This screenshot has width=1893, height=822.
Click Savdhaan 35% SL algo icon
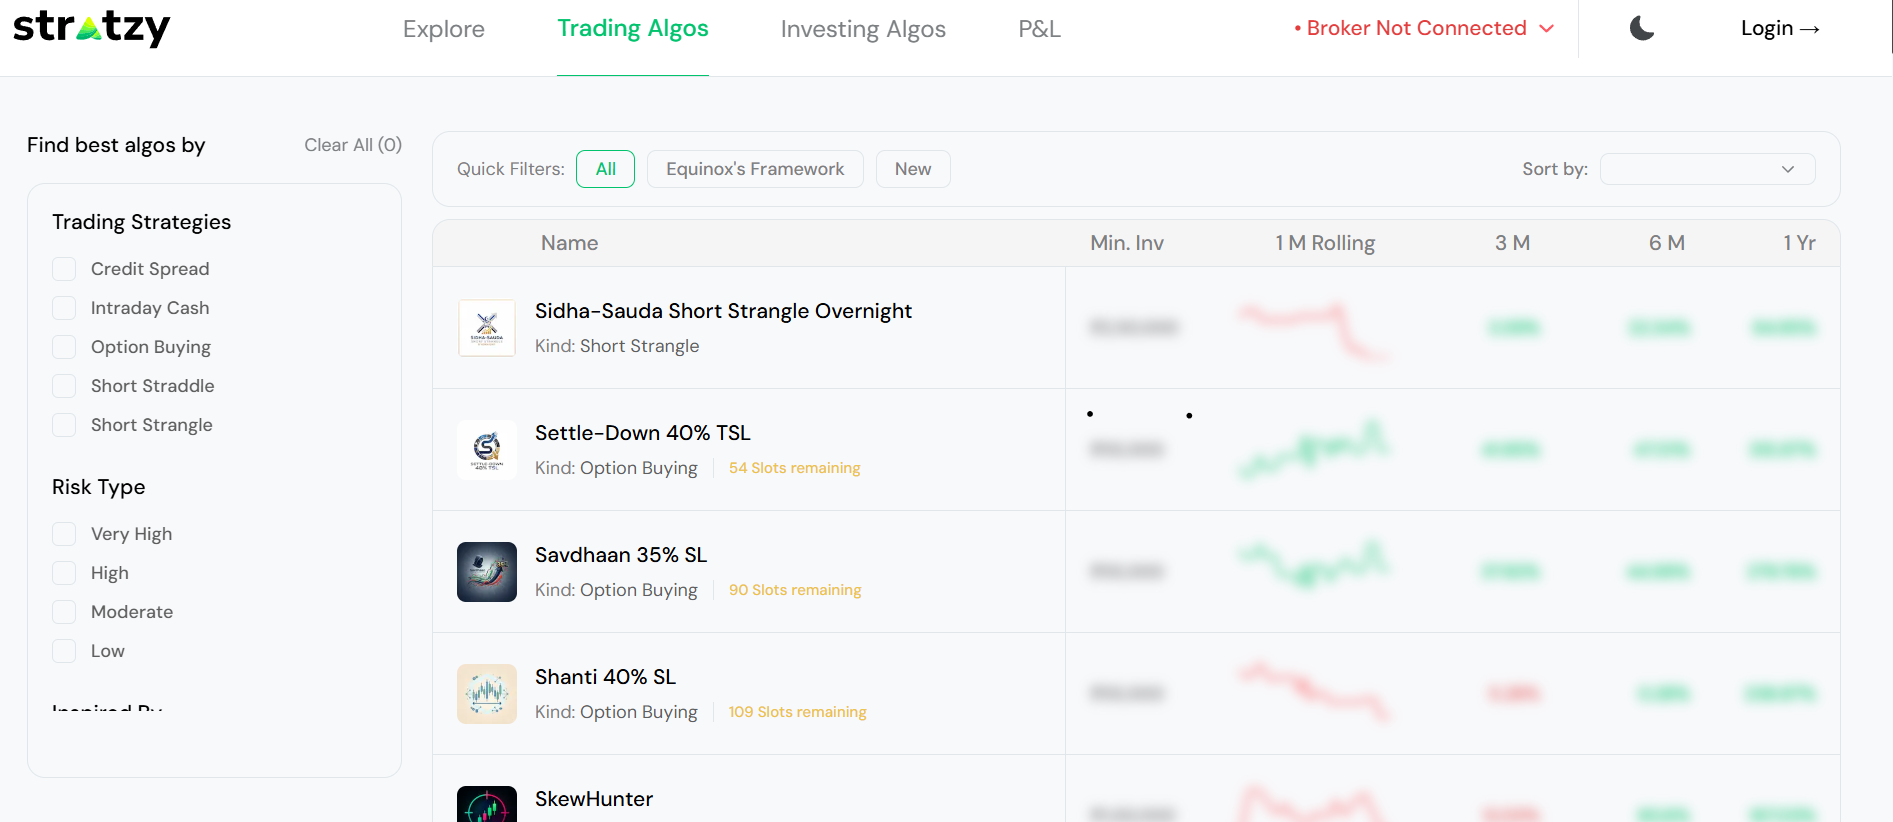click(x=487, y=572)
